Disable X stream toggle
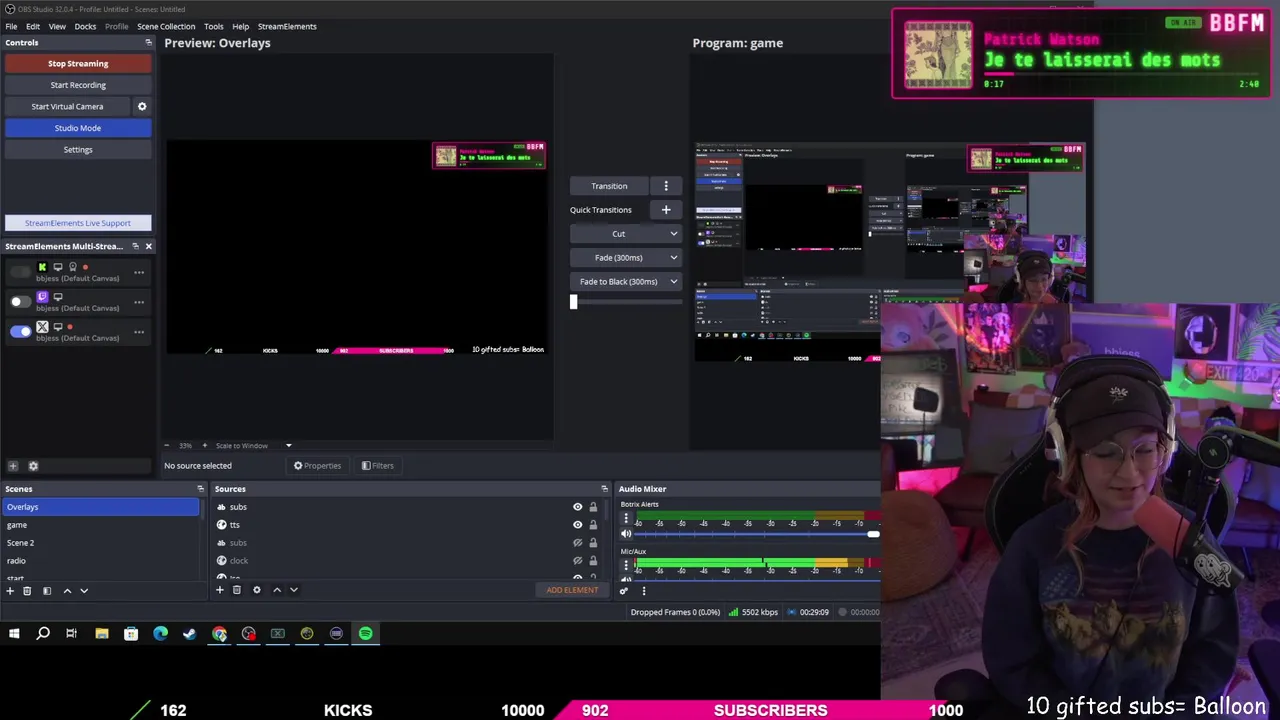This screenshot has height=720, width=1280. pos(20,332)
